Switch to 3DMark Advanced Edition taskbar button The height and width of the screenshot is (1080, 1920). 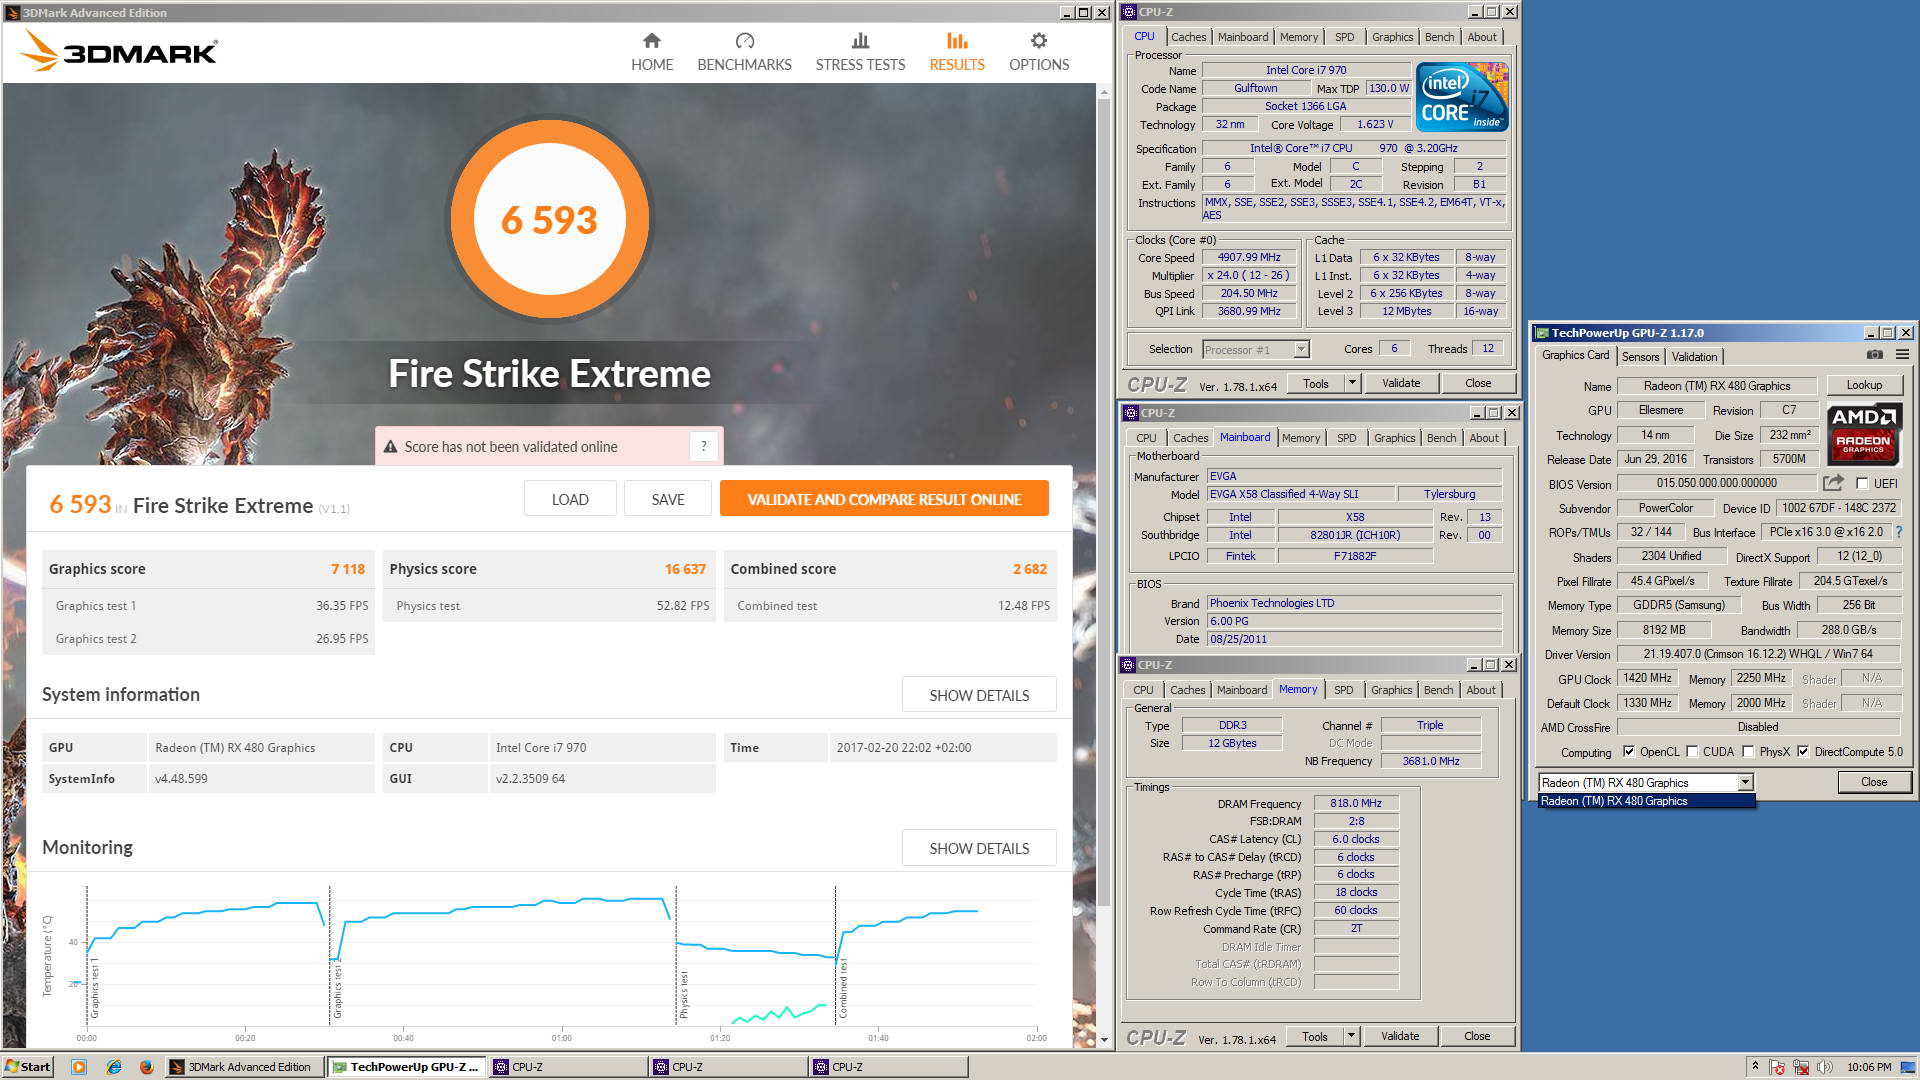(x=245, y=1067)
